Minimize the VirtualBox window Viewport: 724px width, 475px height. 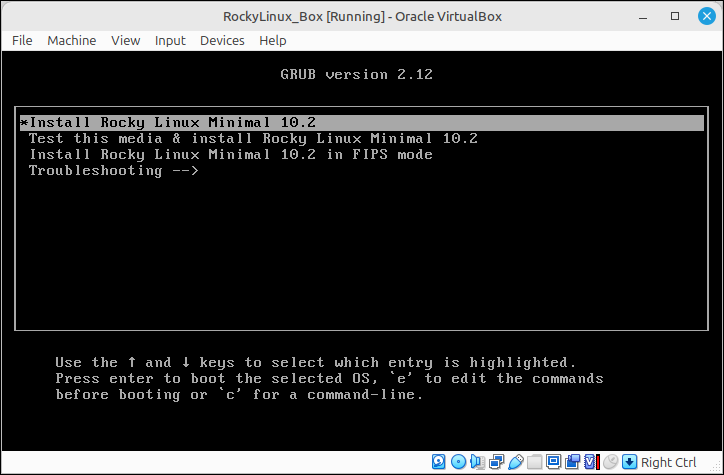(643, 17)
